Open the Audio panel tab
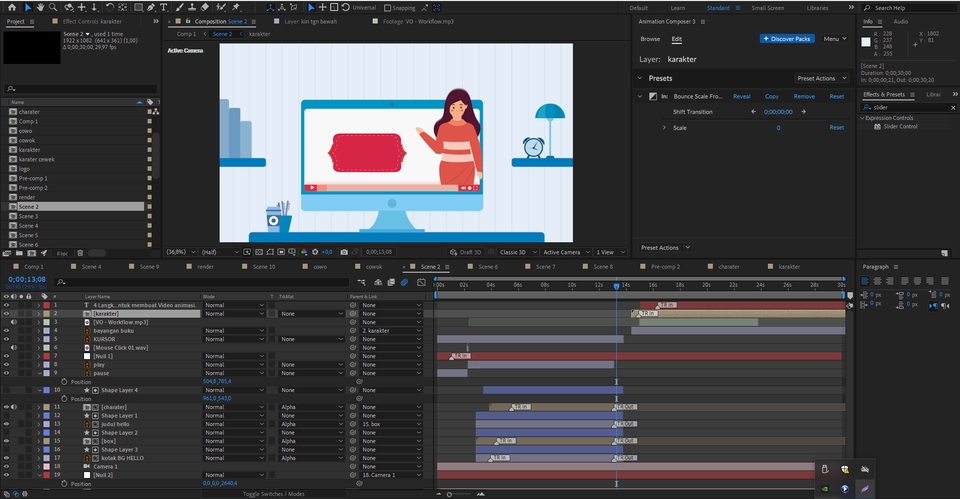 (901, 21)
